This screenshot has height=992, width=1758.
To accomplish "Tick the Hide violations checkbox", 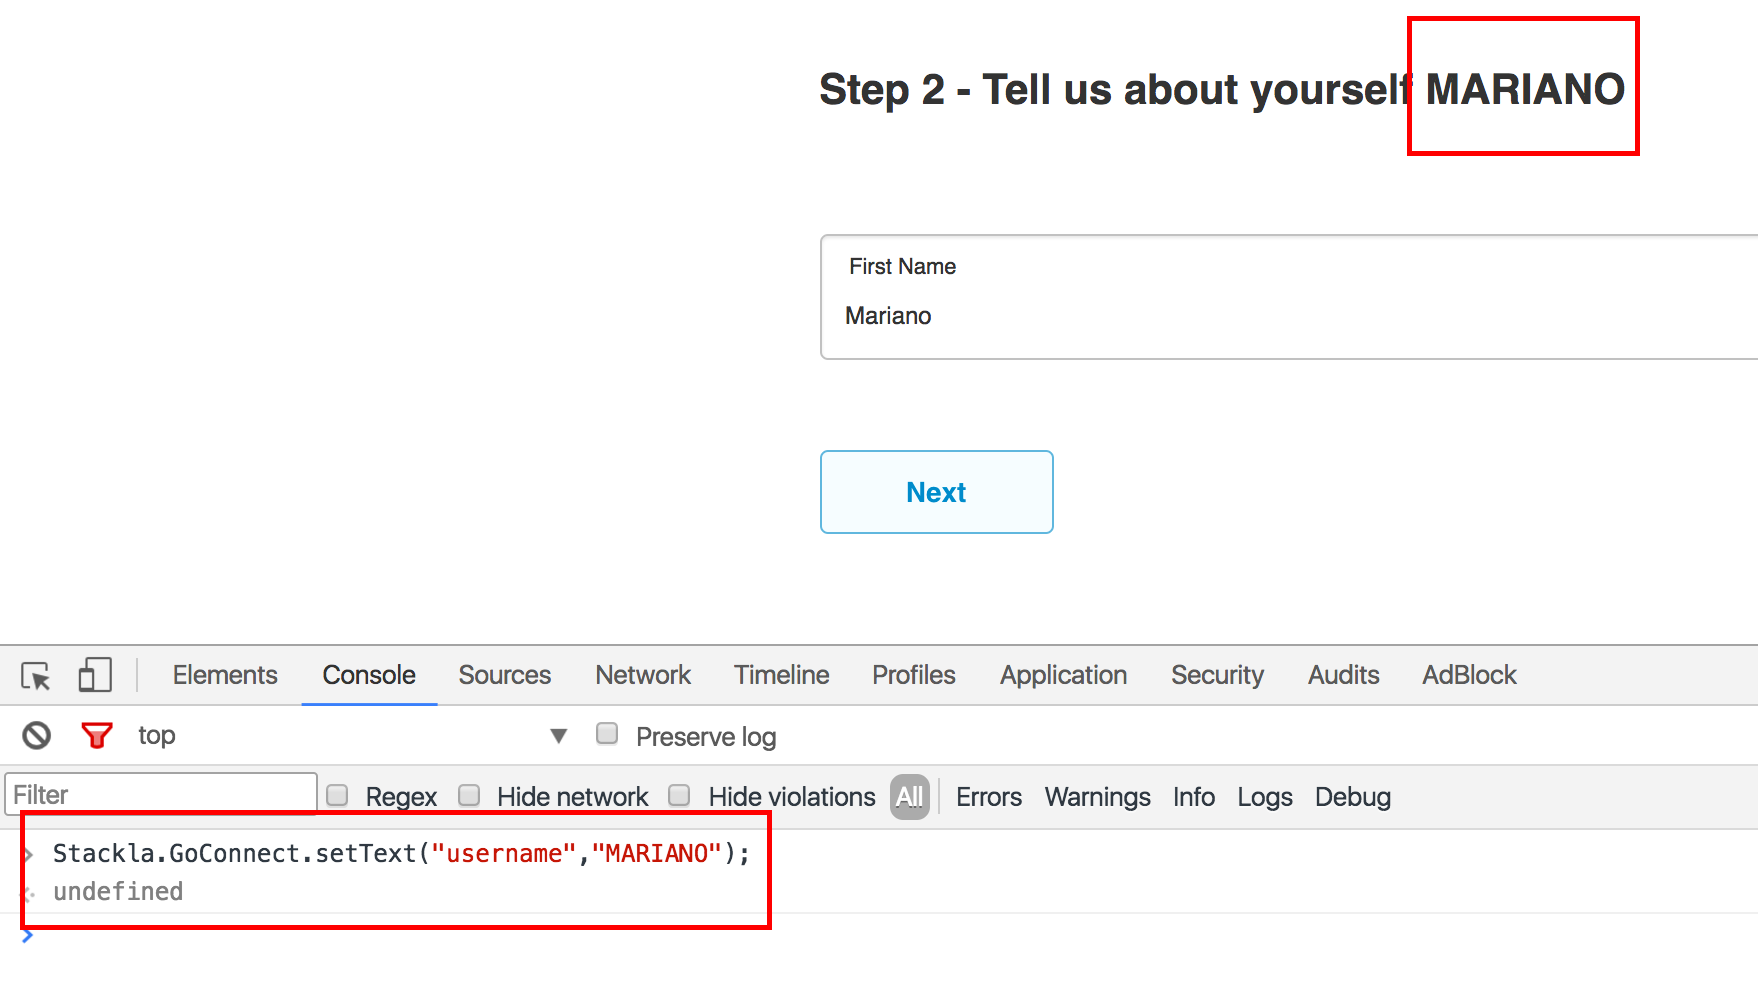I will tap(680, 796).
